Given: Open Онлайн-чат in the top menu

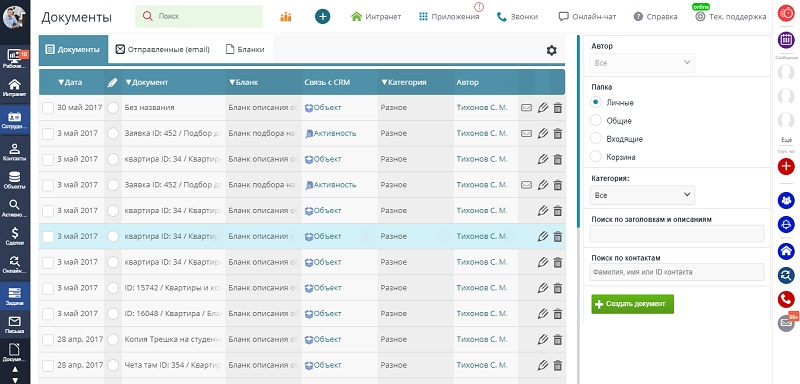Looking at the screenshot, I should [587, 17].
